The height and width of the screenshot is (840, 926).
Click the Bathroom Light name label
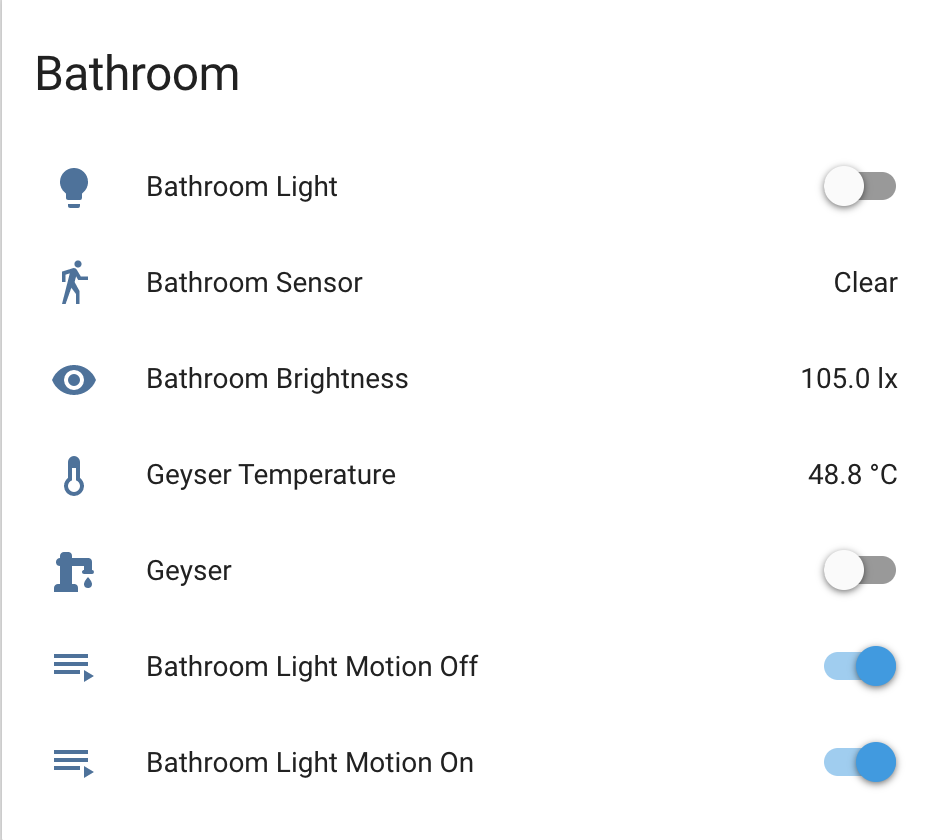click(242, 186)
